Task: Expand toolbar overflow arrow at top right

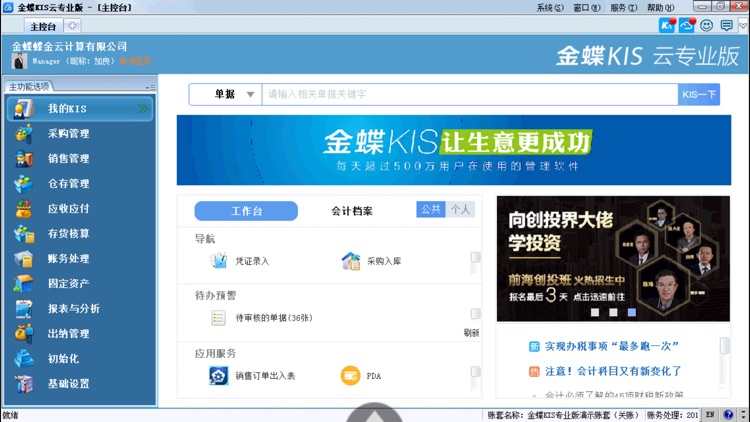Action: click(x=743, y=25)
